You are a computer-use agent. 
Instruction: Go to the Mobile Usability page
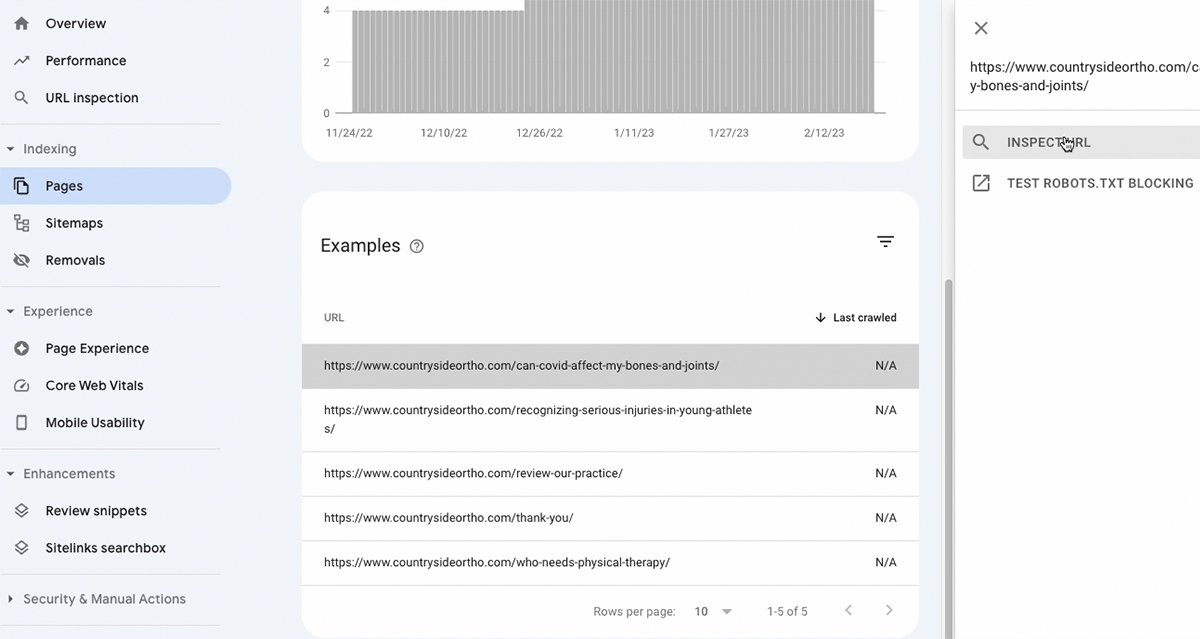click(x=94, y=423)
